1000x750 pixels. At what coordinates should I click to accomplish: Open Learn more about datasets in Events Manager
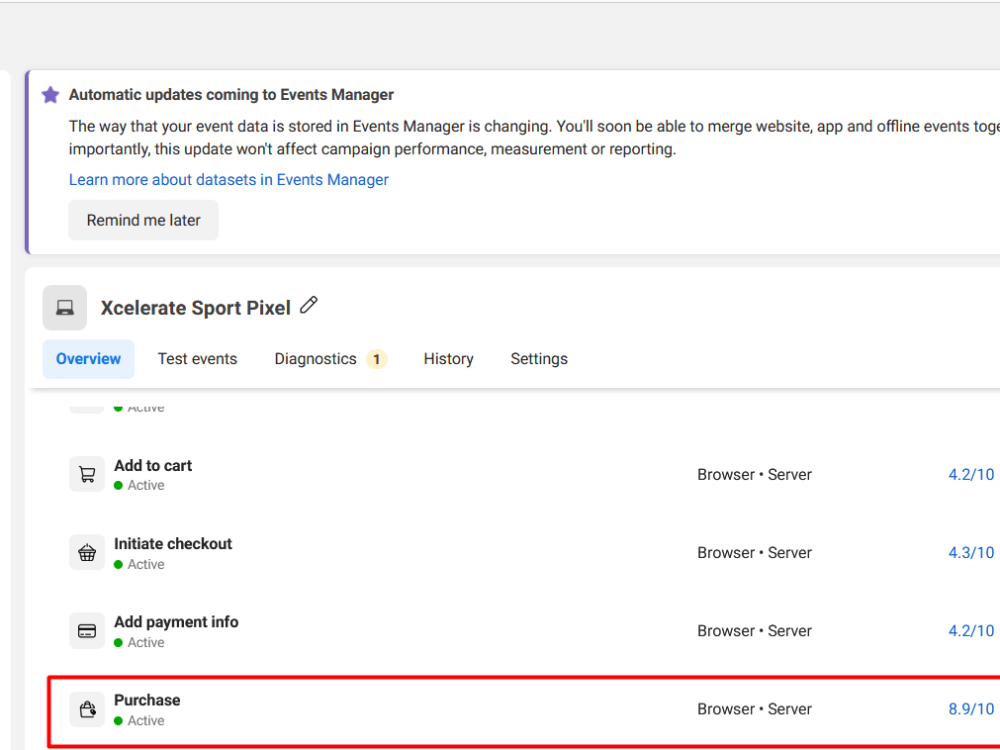point(228,179)
